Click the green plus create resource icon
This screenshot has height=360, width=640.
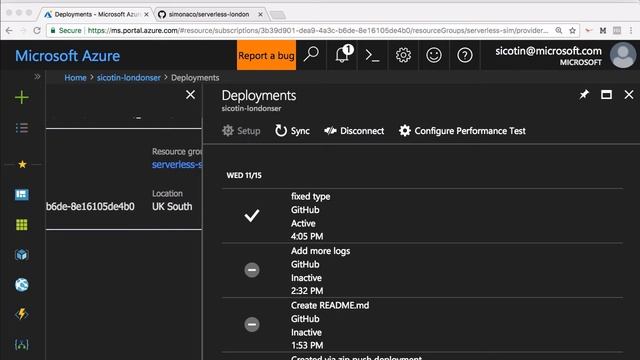[22, 98]
